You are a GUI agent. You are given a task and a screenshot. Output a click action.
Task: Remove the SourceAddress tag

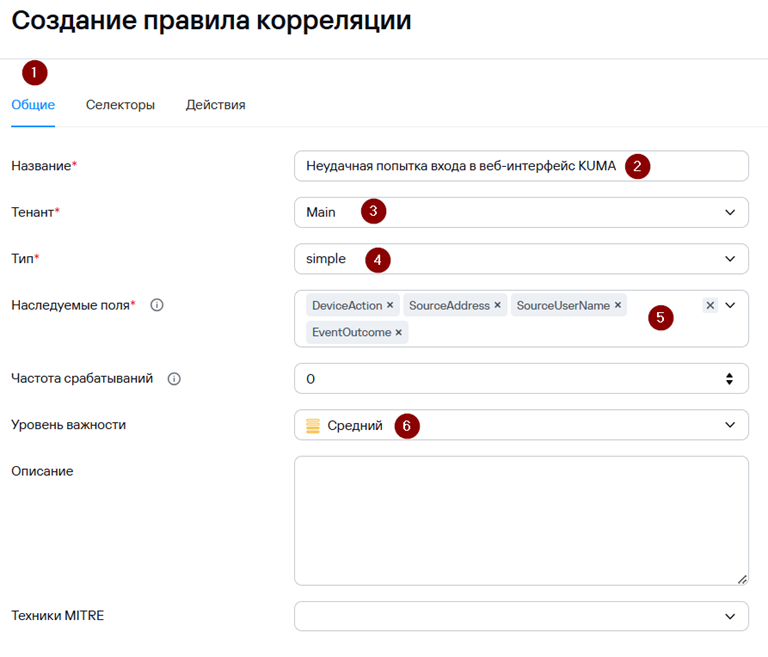pyautogui.click(x=498, y=305)
